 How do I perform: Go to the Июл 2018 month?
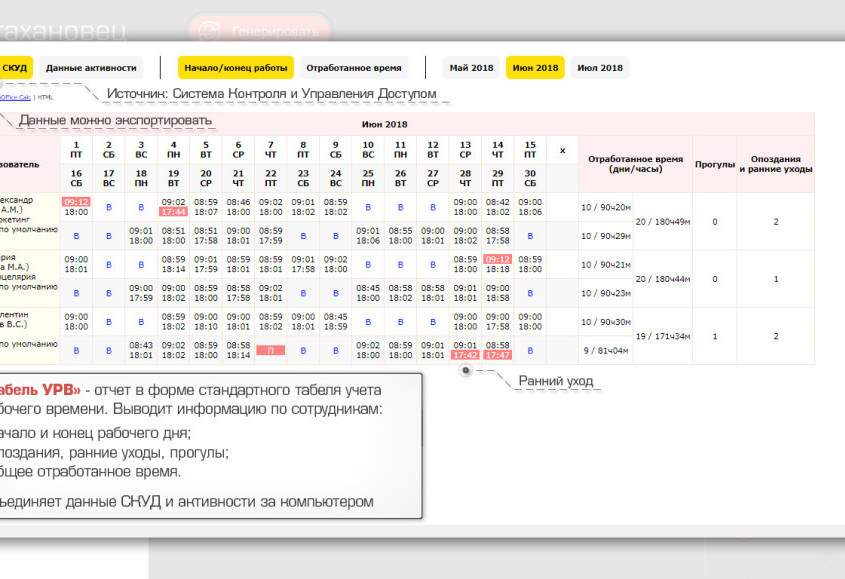tap(600, 68)
